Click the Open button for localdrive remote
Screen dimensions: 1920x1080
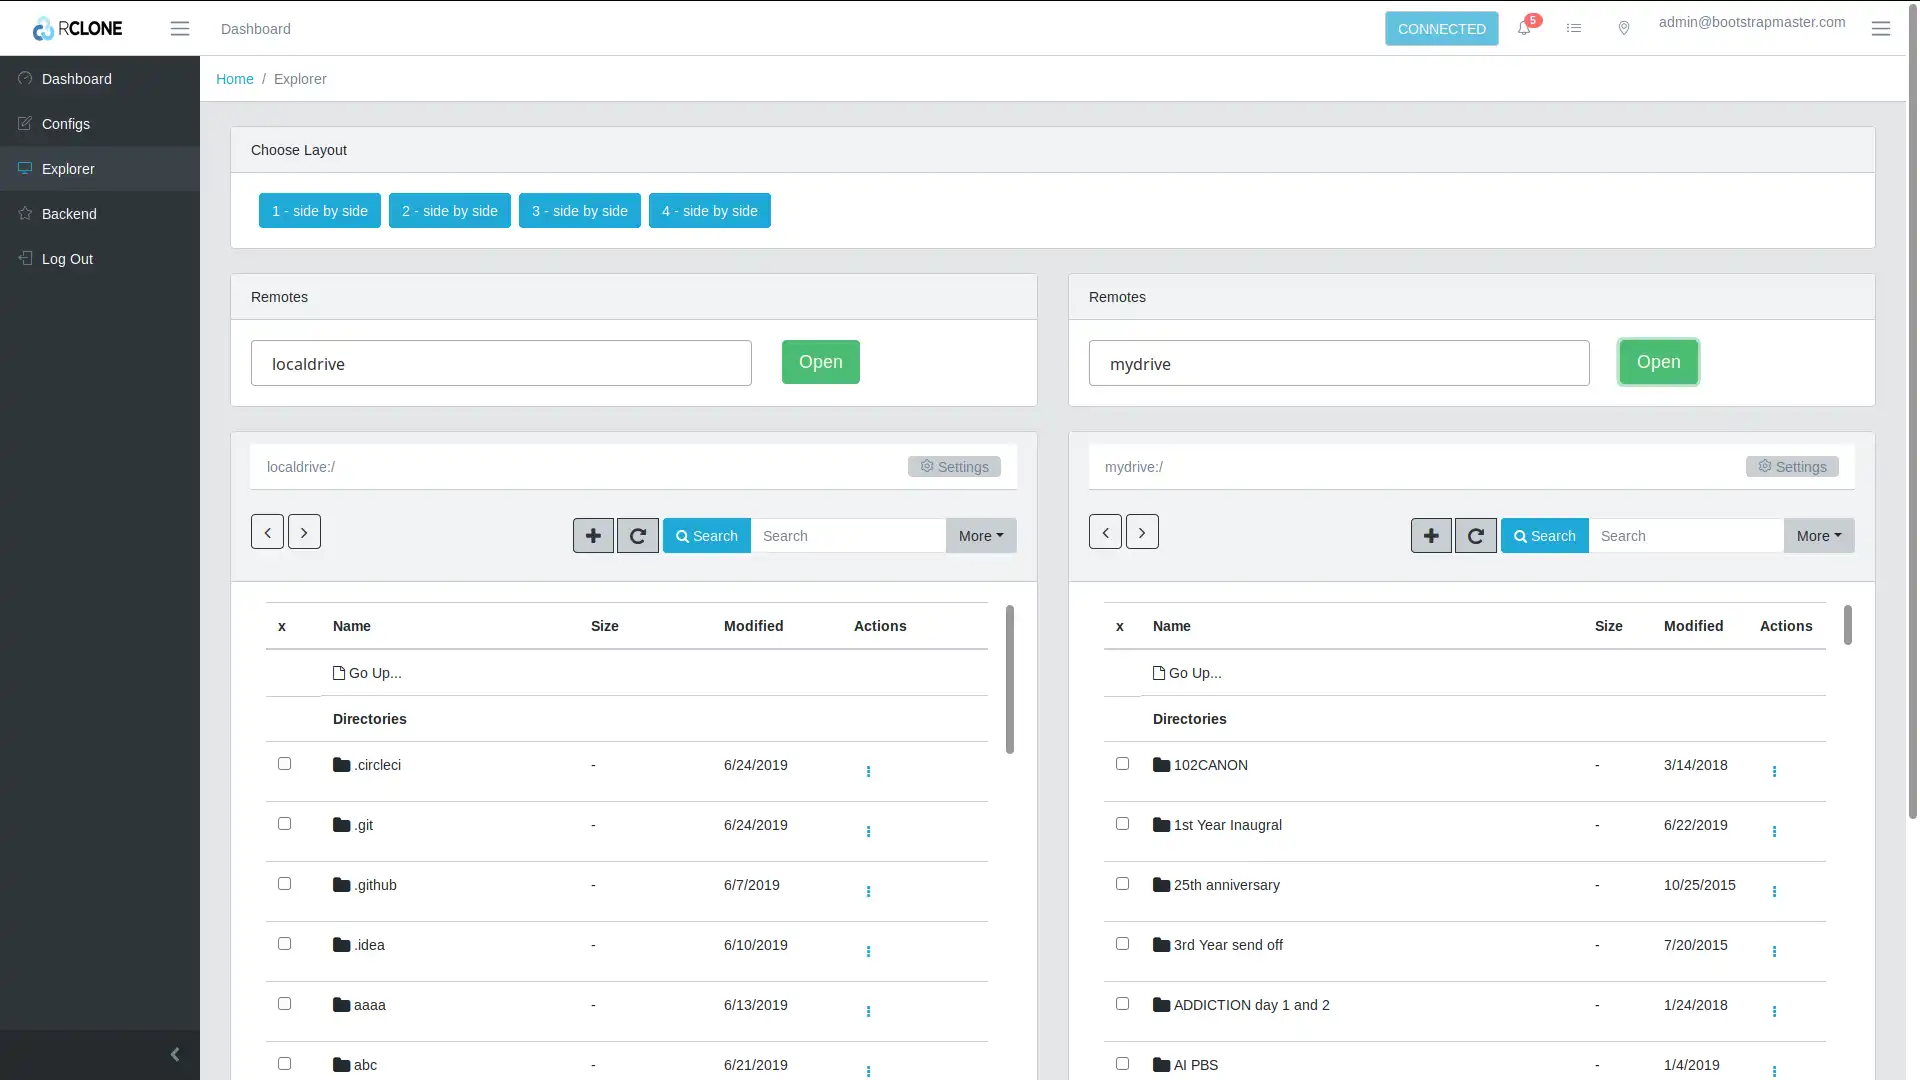pos(820,361)
